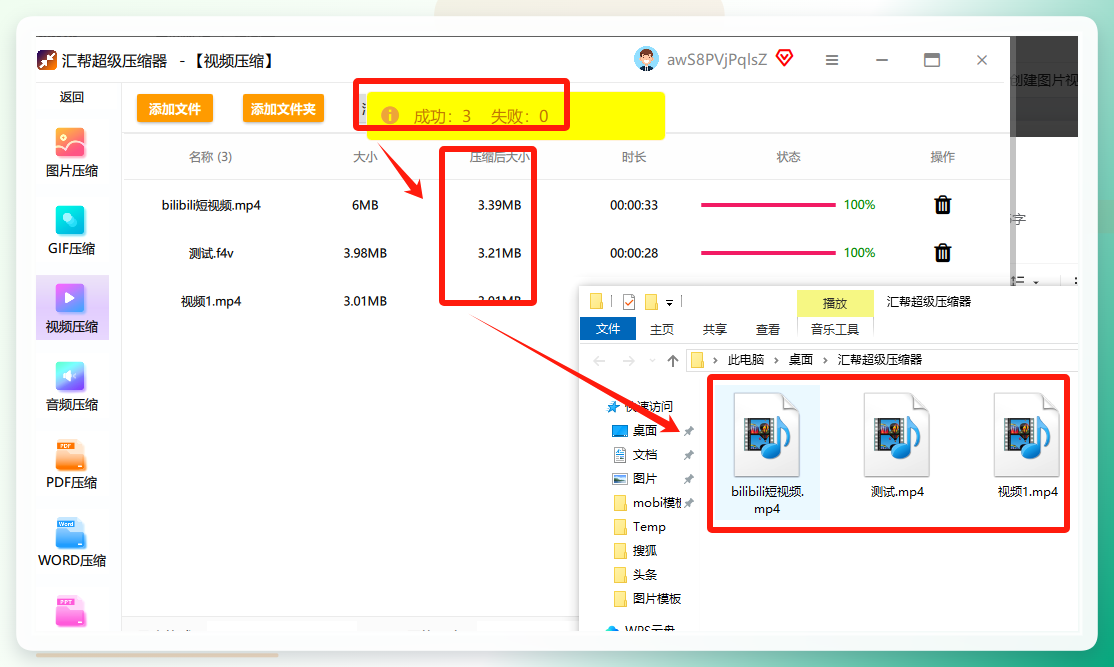
Task: Delete the bilibili短视频.mp4 row with trash icon
Action: [942, 205]
